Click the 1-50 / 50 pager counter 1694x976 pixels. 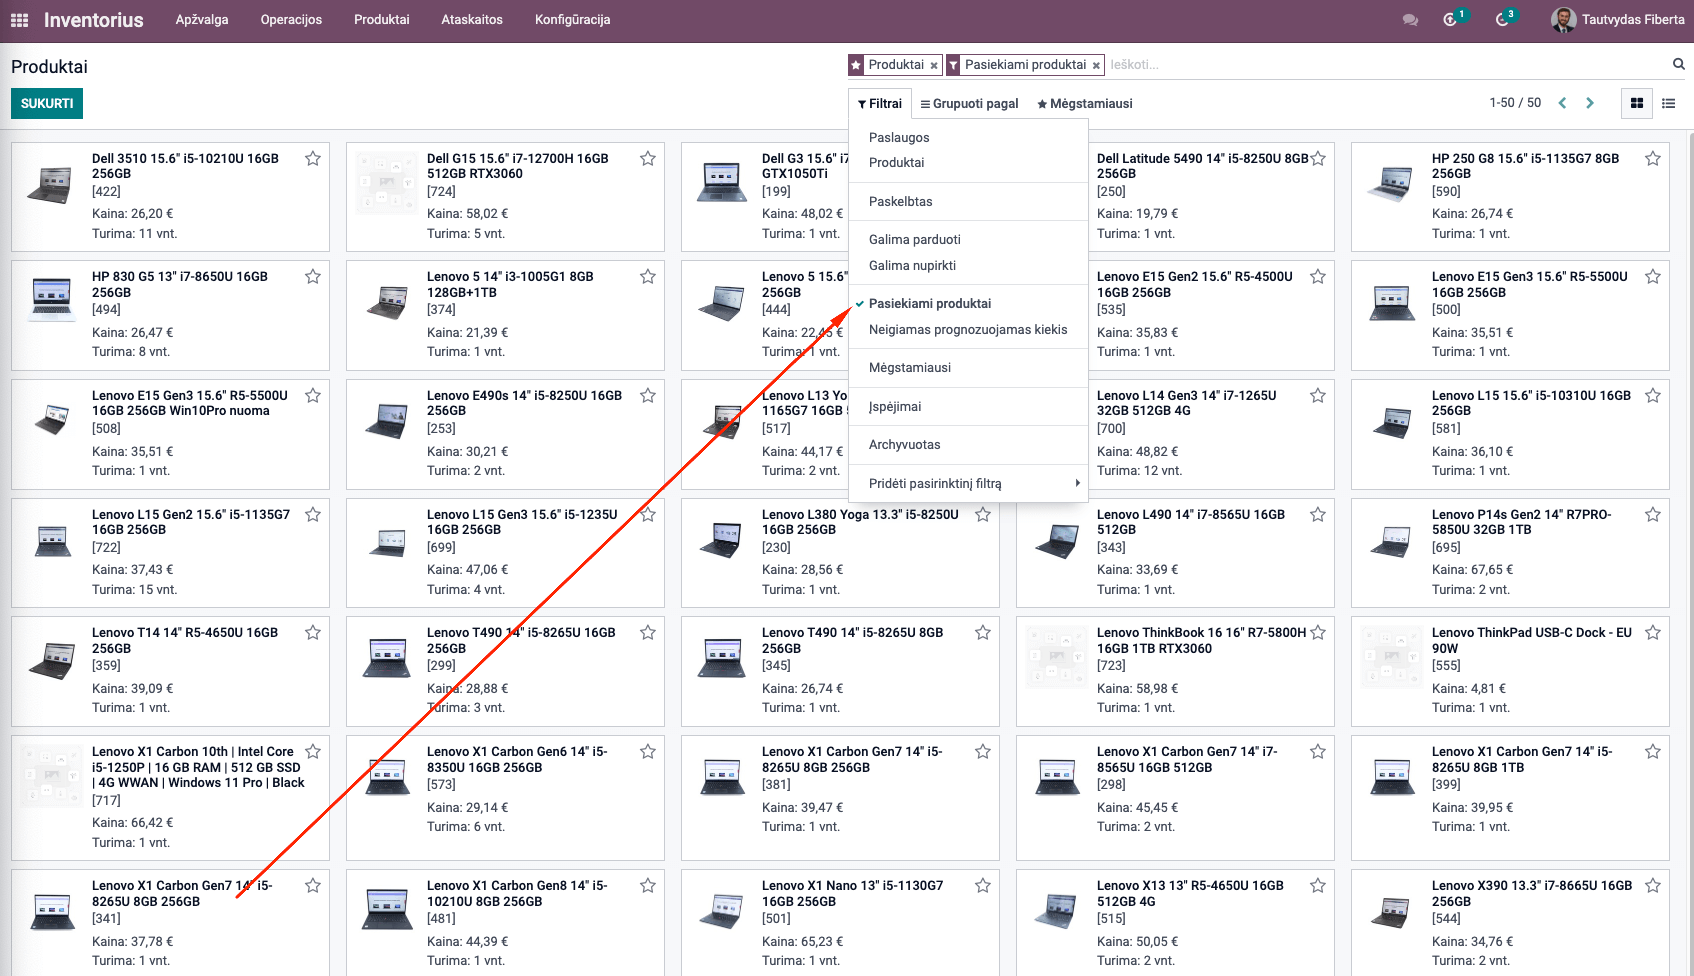1515,103
